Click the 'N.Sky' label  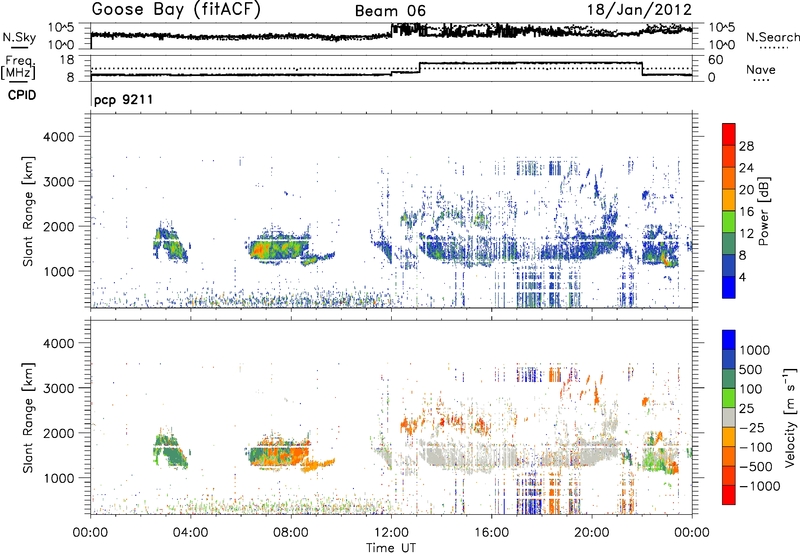(x=19, y=37)
